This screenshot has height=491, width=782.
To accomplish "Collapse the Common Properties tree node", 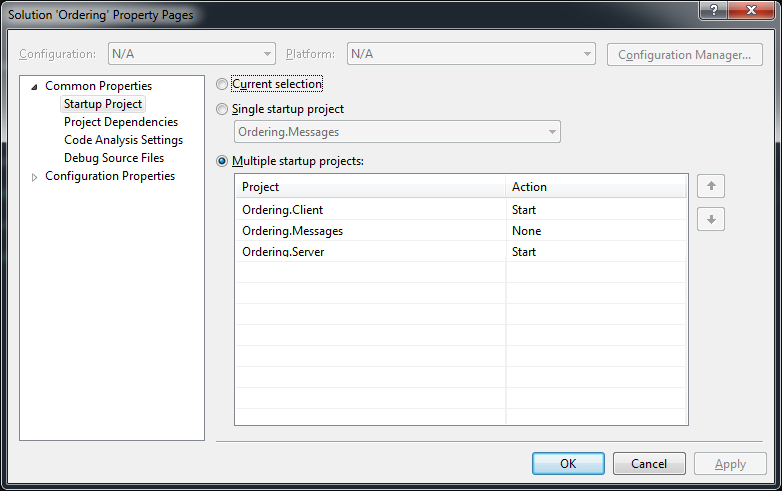I will pyautogui.click(x=34, y=87).
